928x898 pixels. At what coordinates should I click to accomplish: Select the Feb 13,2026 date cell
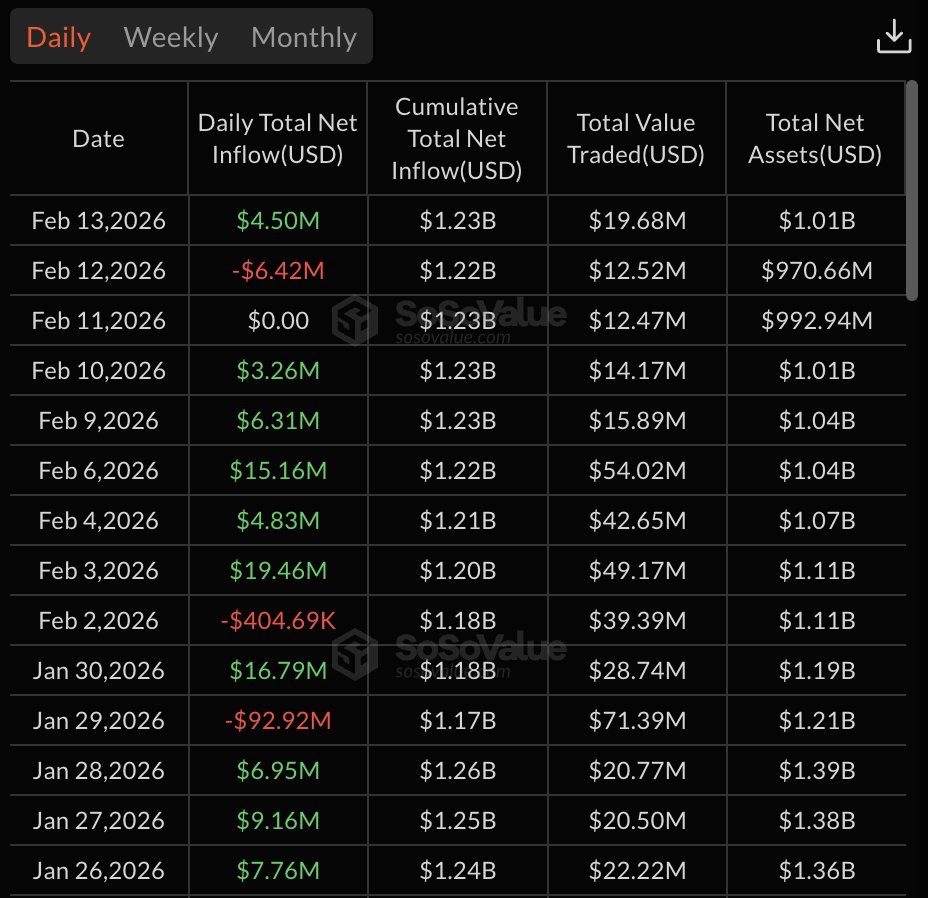99,220
